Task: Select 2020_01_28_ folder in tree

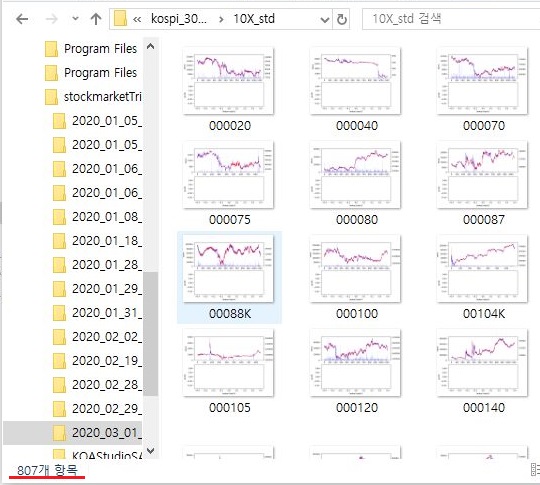Action: tap(97, 265)
